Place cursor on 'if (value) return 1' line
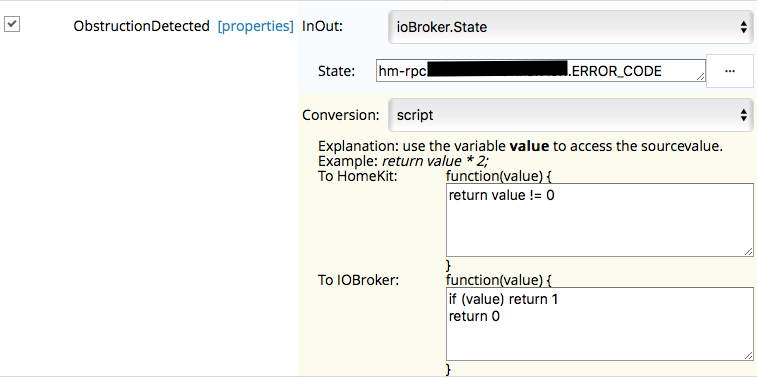The width and height of the screenshot is (757, 378). 503,299
